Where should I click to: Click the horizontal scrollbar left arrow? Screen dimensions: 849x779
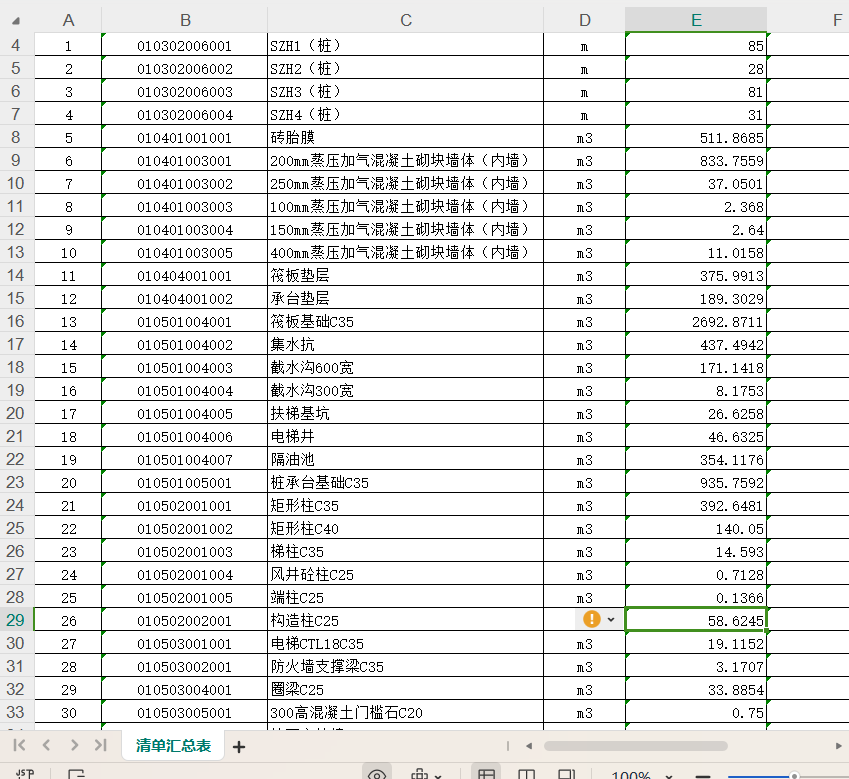click(x=529, y=746)
